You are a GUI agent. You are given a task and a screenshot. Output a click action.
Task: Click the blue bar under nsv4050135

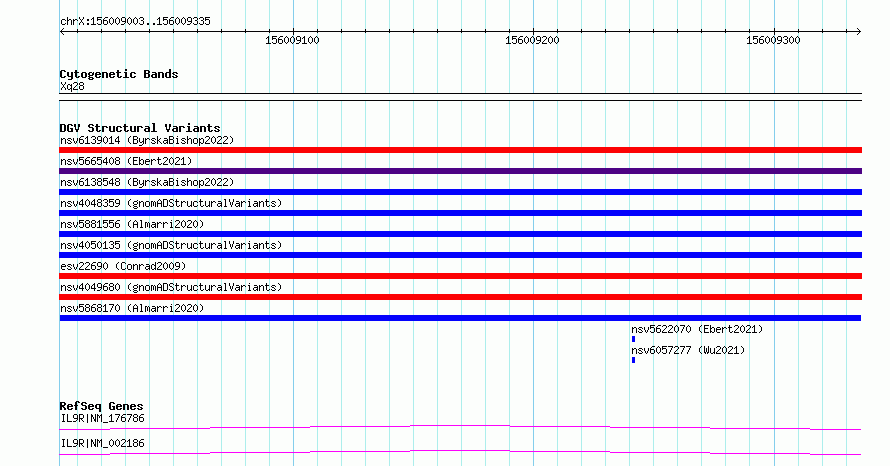460,255
